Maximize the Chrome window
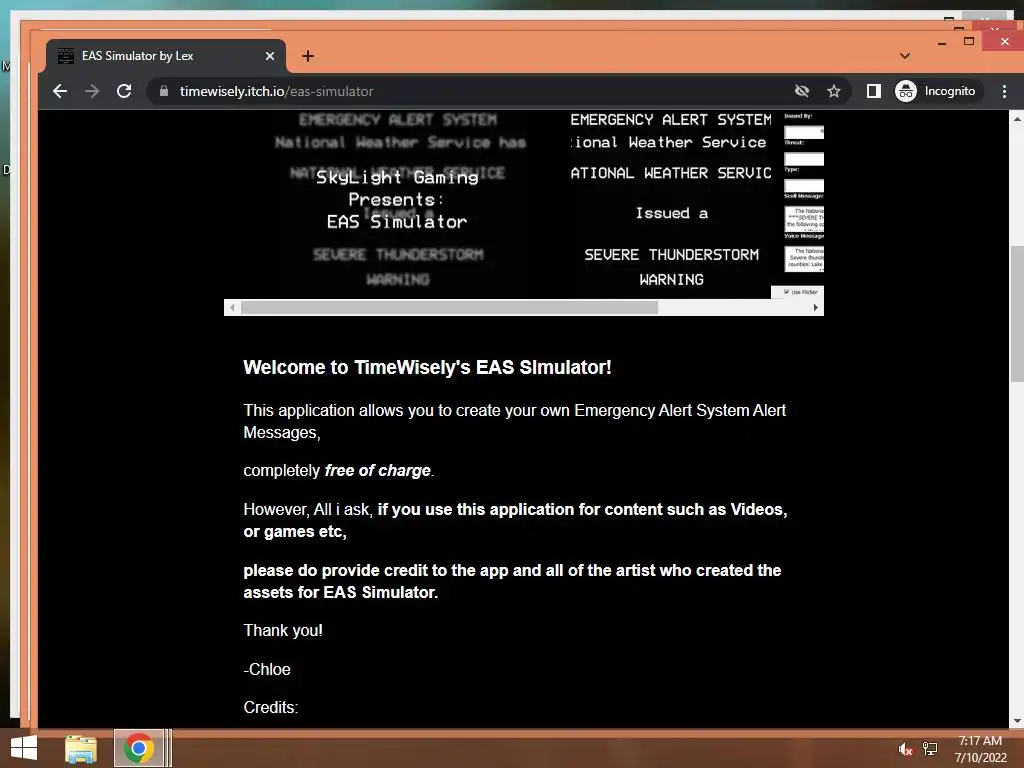 point(969,42)
